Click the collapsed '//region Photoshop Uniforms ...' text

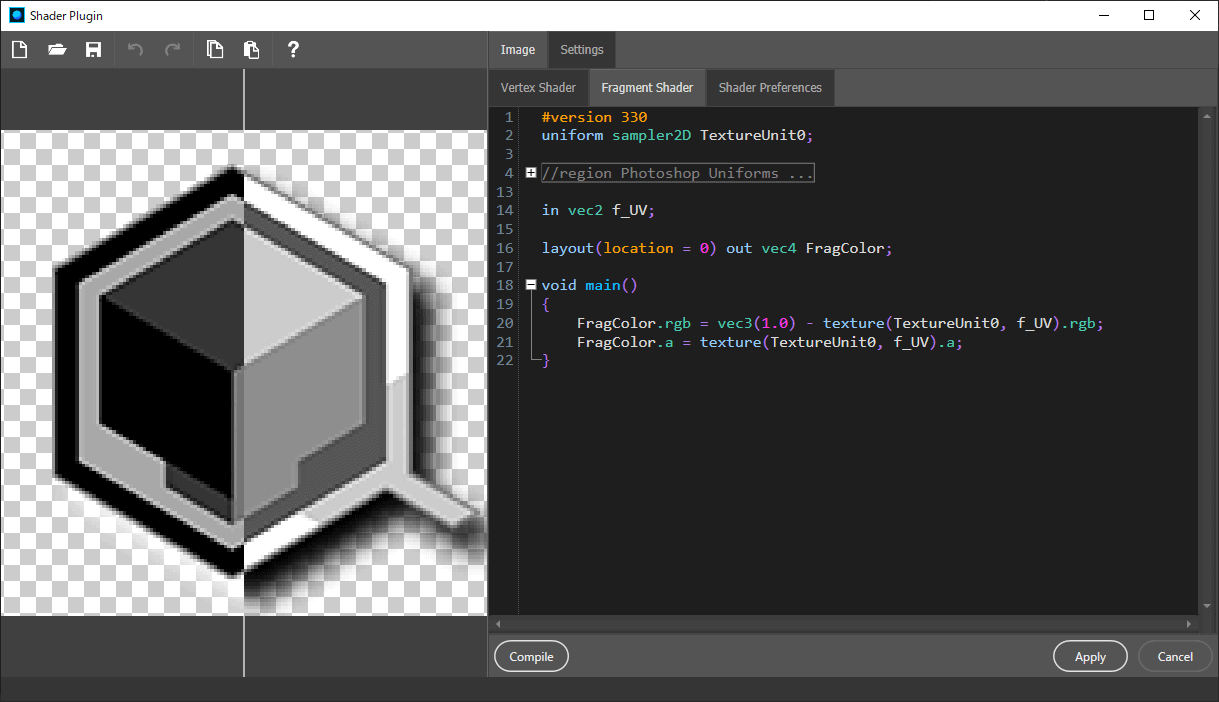[x=677, y=173]
